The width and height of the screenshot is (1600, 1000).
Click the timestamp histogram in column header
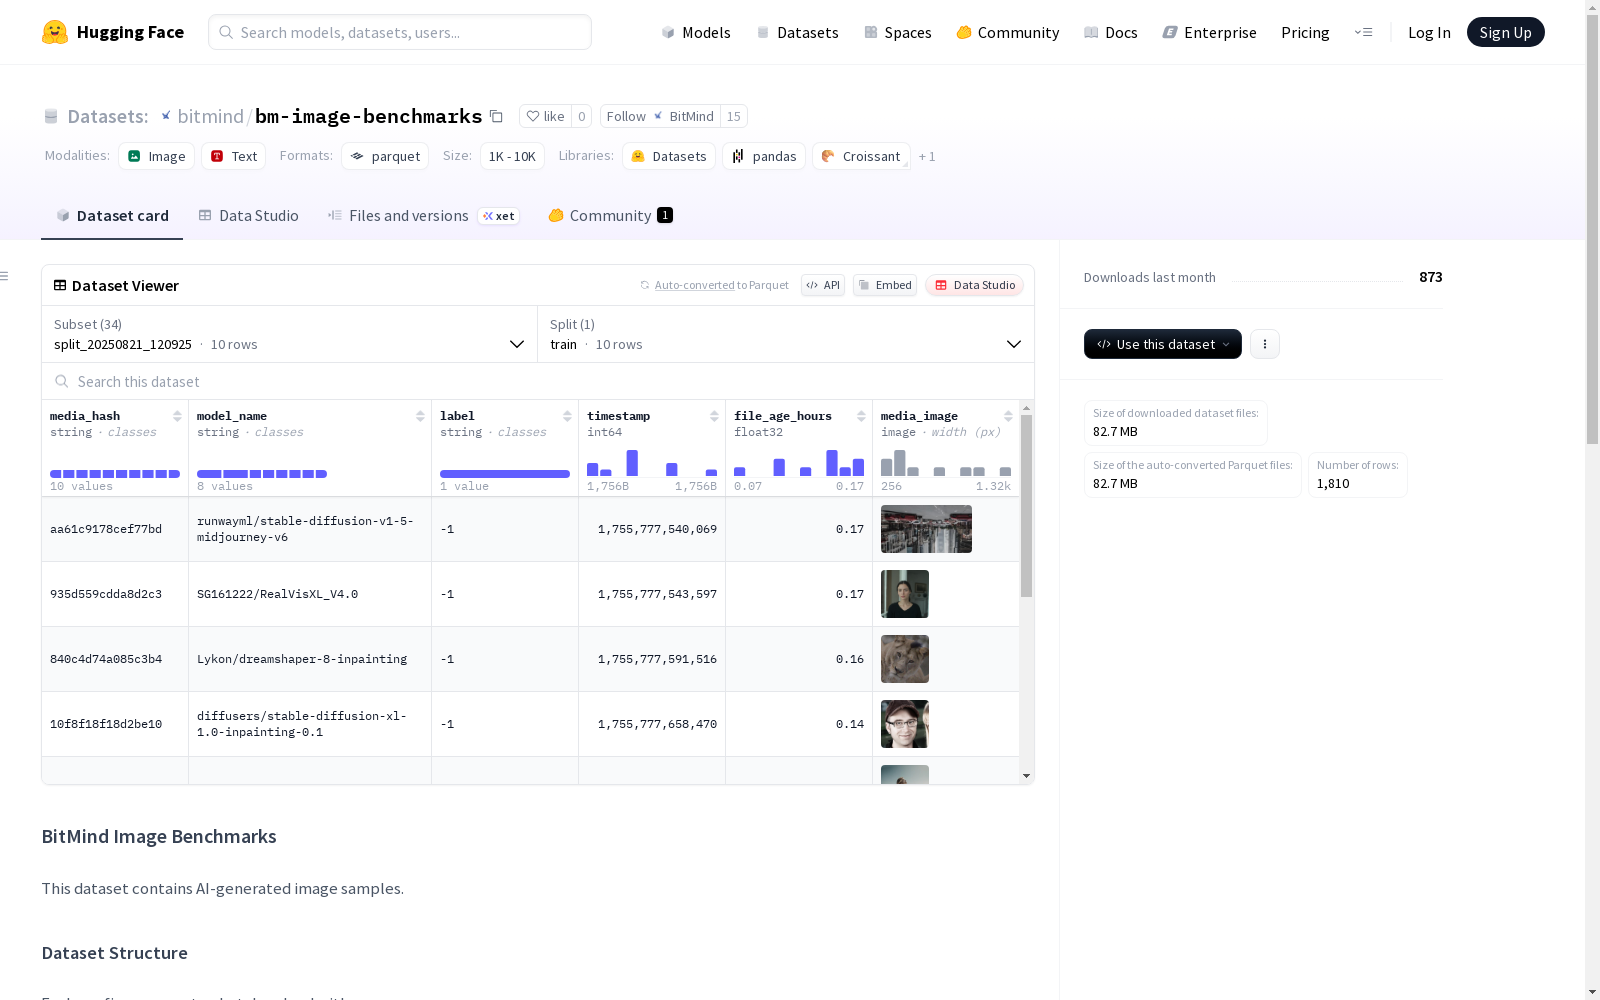click(x=652, y=463)
